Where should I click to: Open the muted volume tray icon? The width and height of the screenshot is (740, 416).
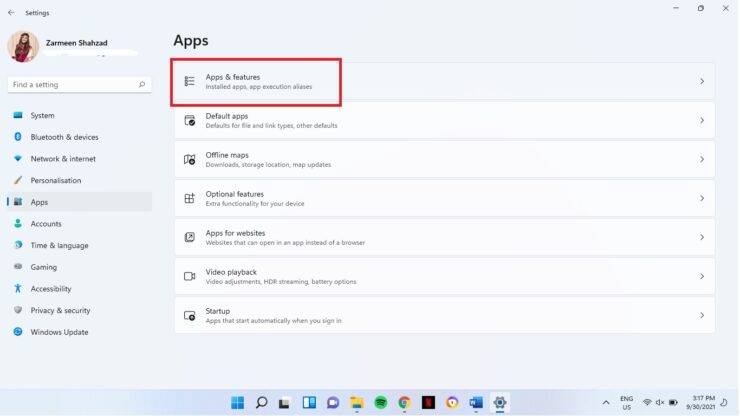click(x=660, y=402)
